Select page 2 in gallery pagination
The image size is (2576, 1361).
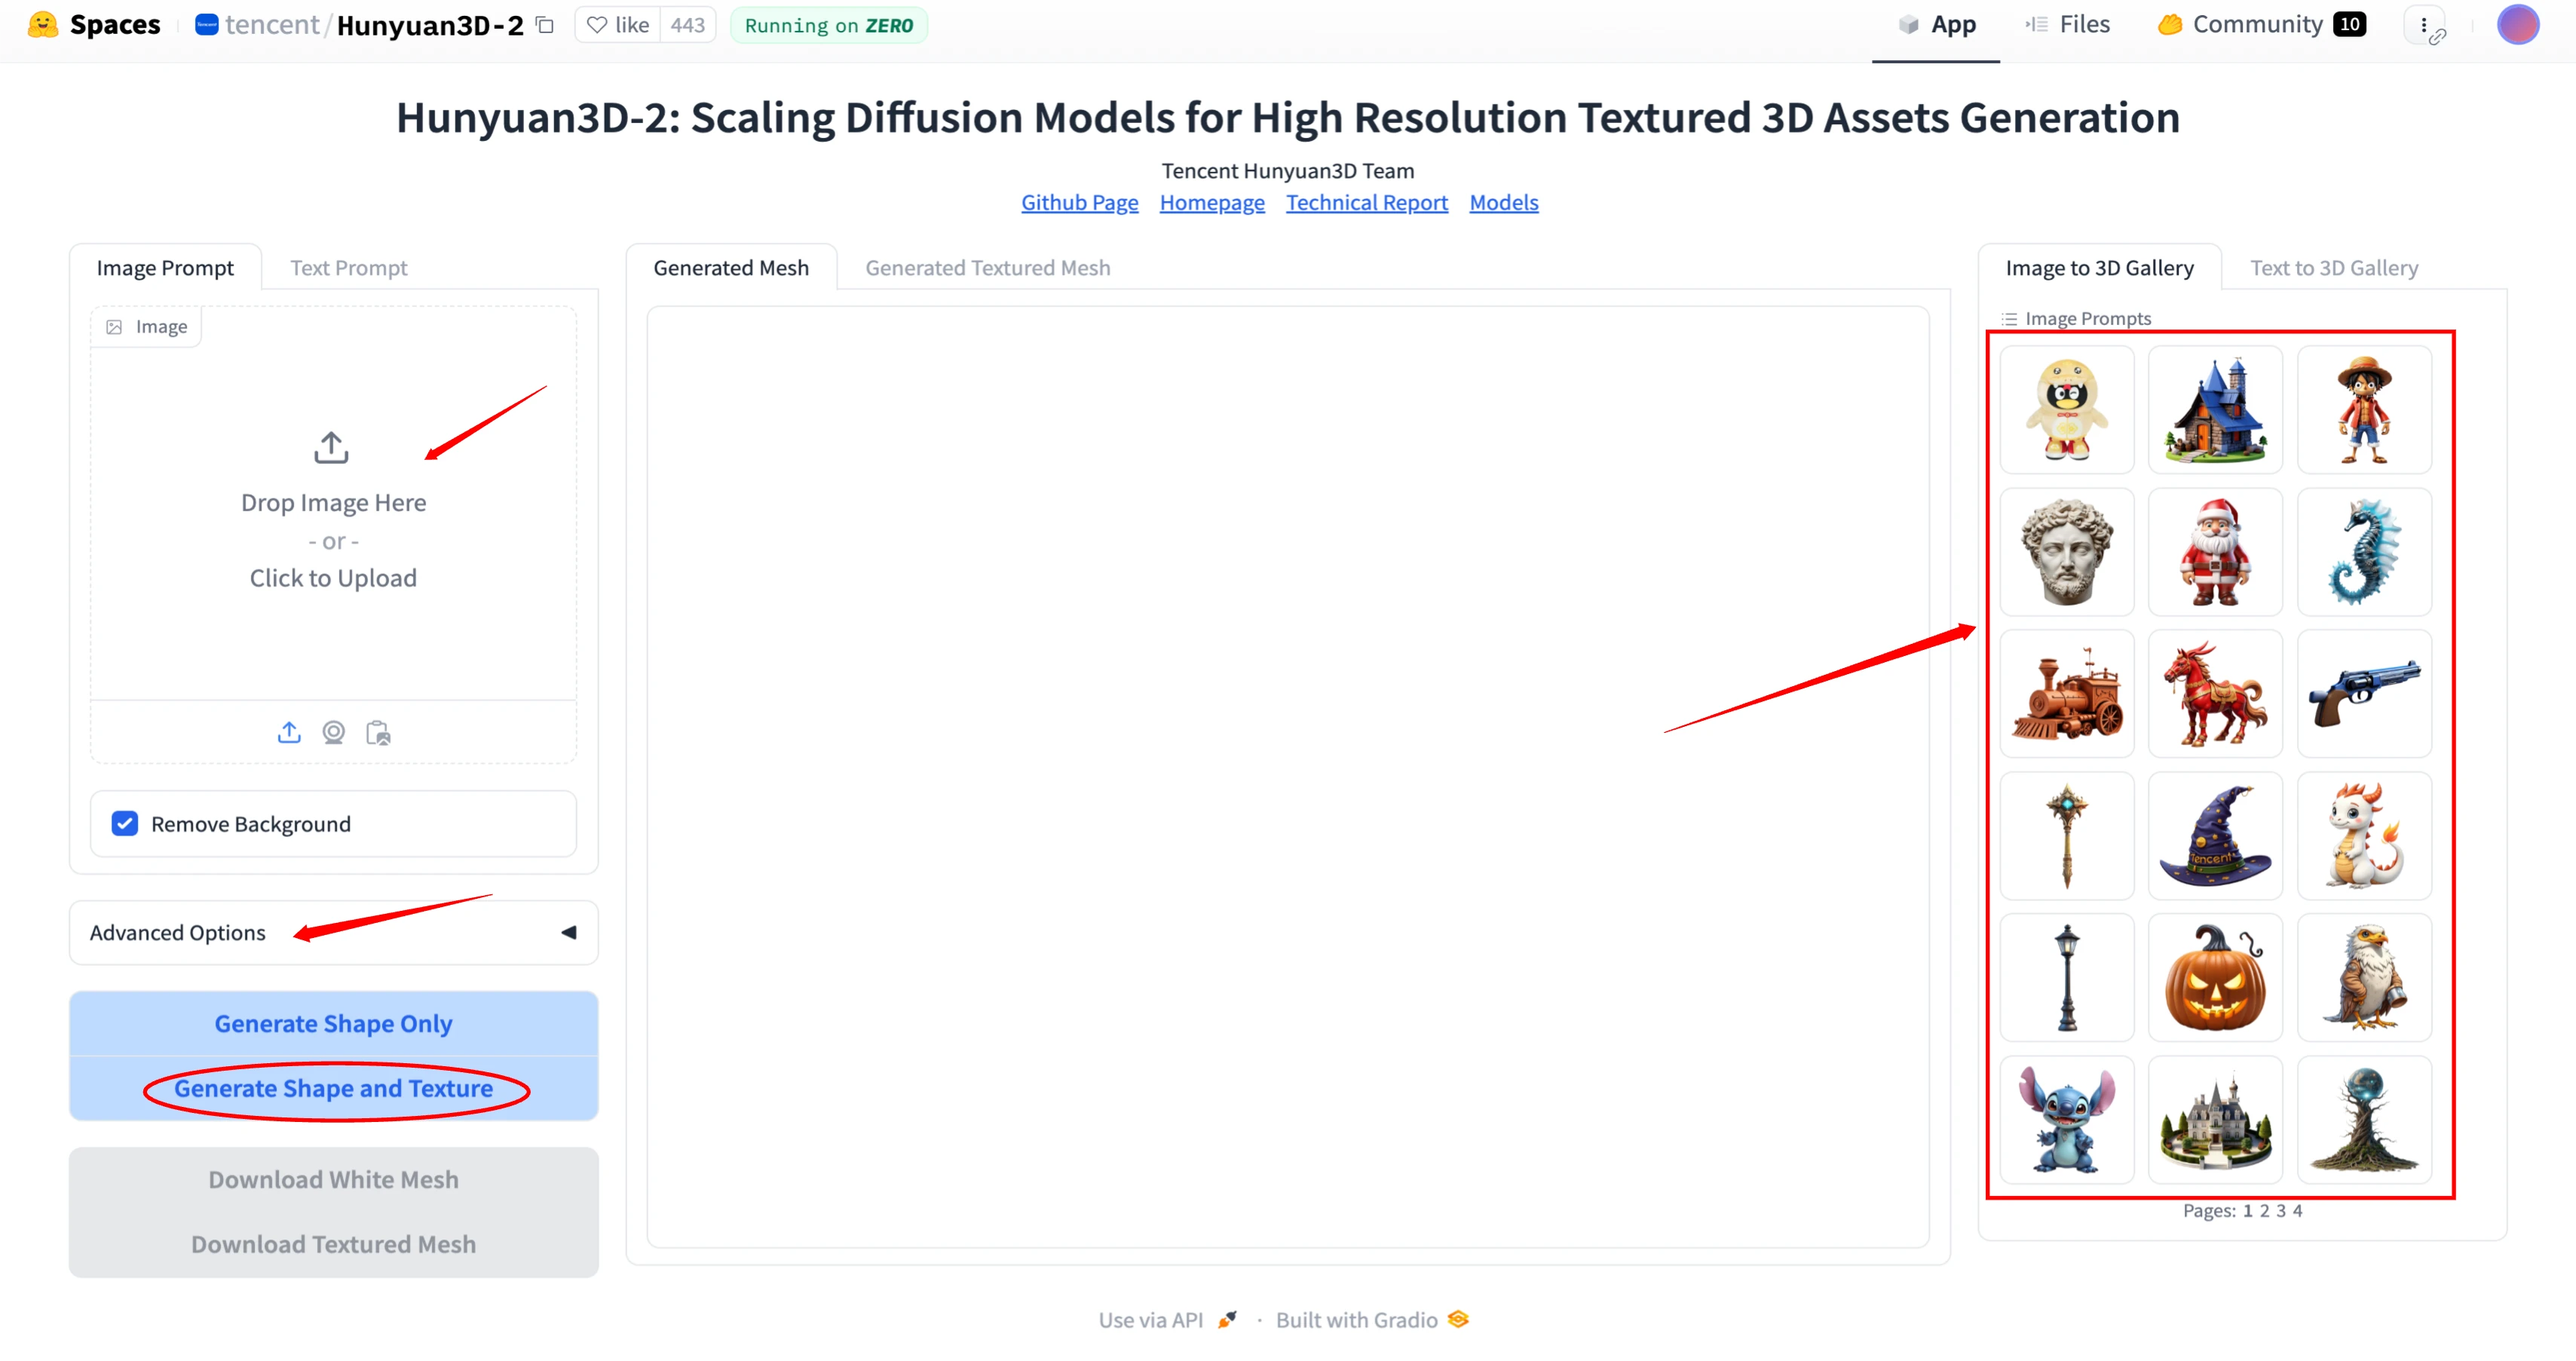[x=2268, y=1211]
